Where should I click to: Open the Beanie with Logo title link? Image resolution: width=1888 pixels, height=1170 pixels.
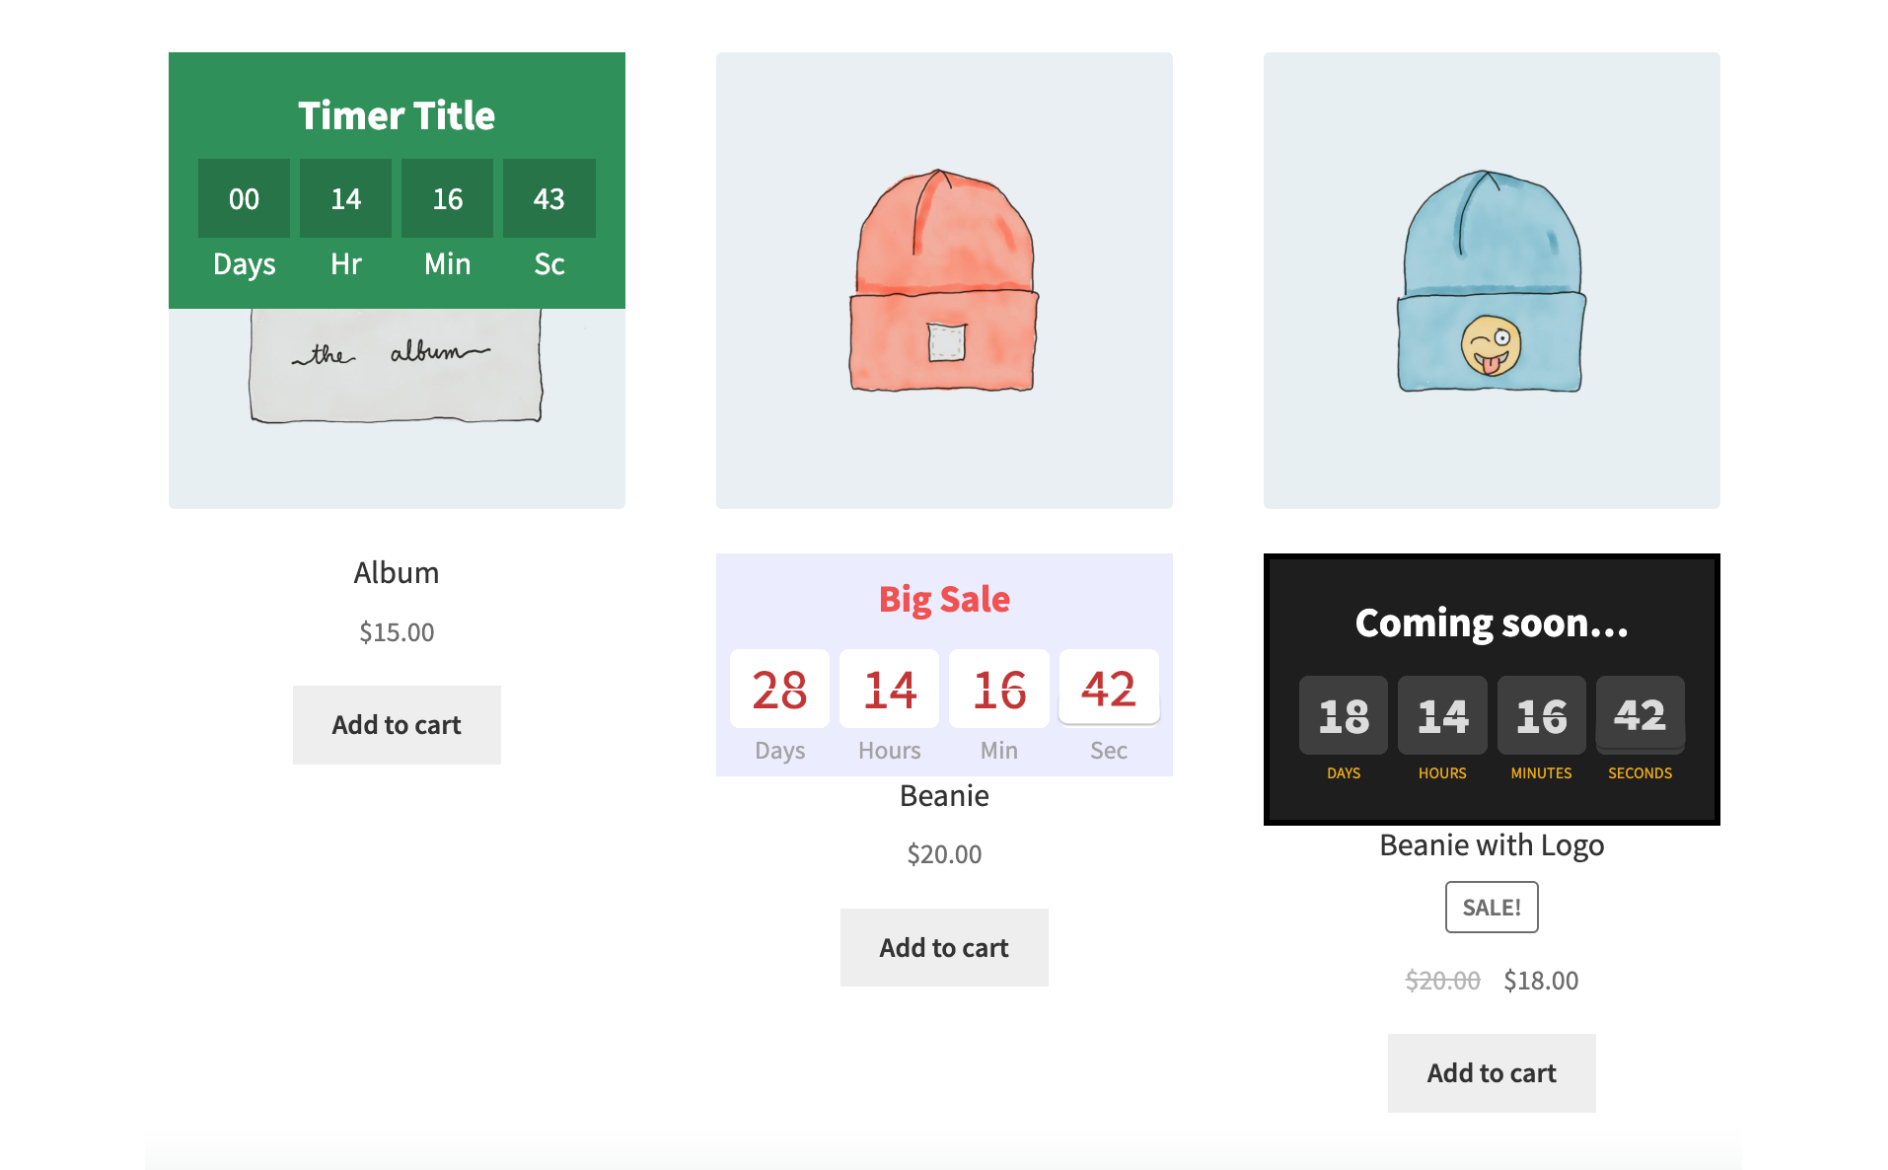pos(1490,845)
